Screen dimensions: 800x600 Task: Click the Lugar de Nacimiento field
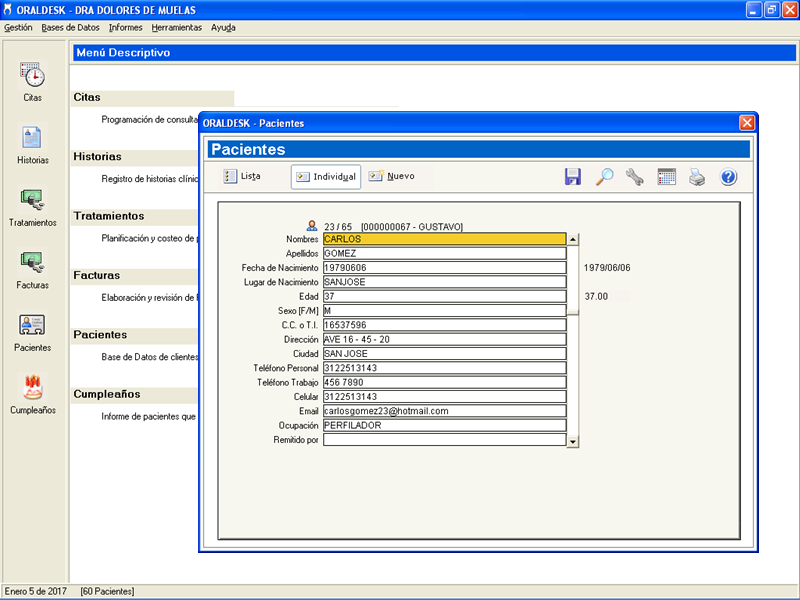tap(444, 282)
